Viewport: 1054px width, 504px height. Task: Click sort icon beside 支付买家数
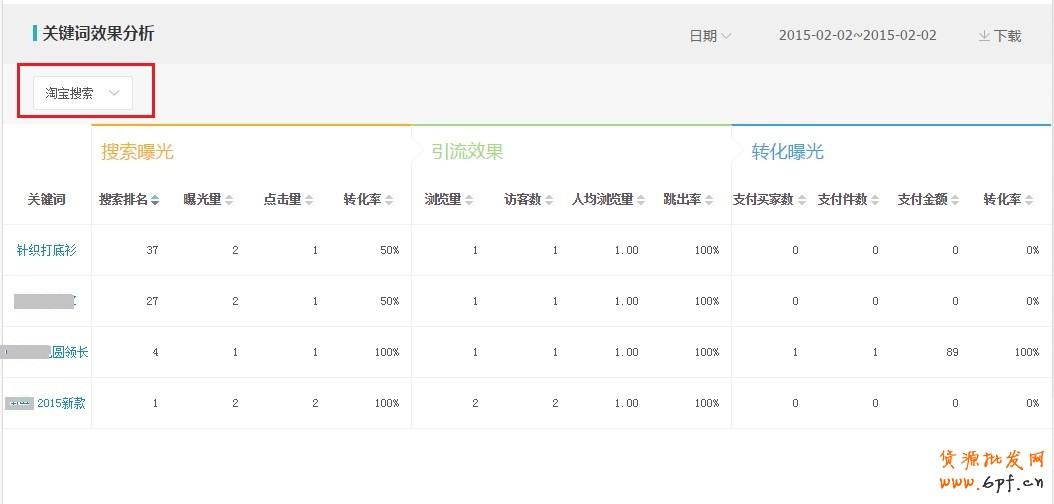801,200
